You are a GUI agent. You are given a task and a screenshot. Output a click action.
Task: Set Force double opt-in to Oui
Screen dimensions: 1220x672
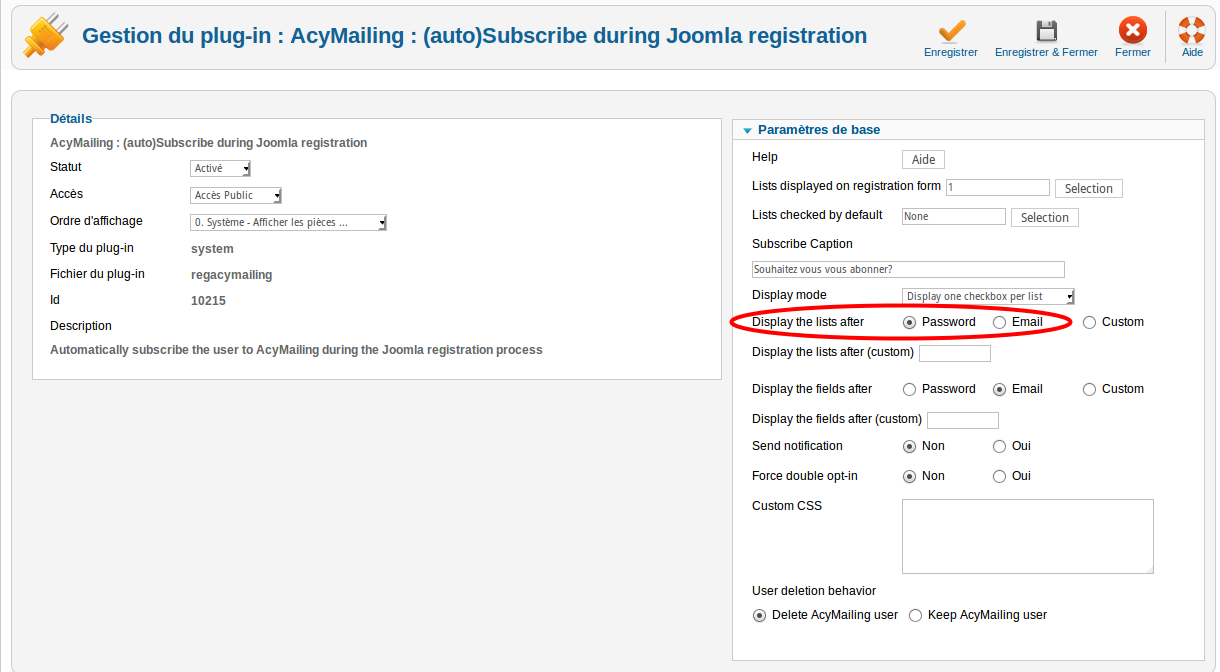coord(1000,477)
